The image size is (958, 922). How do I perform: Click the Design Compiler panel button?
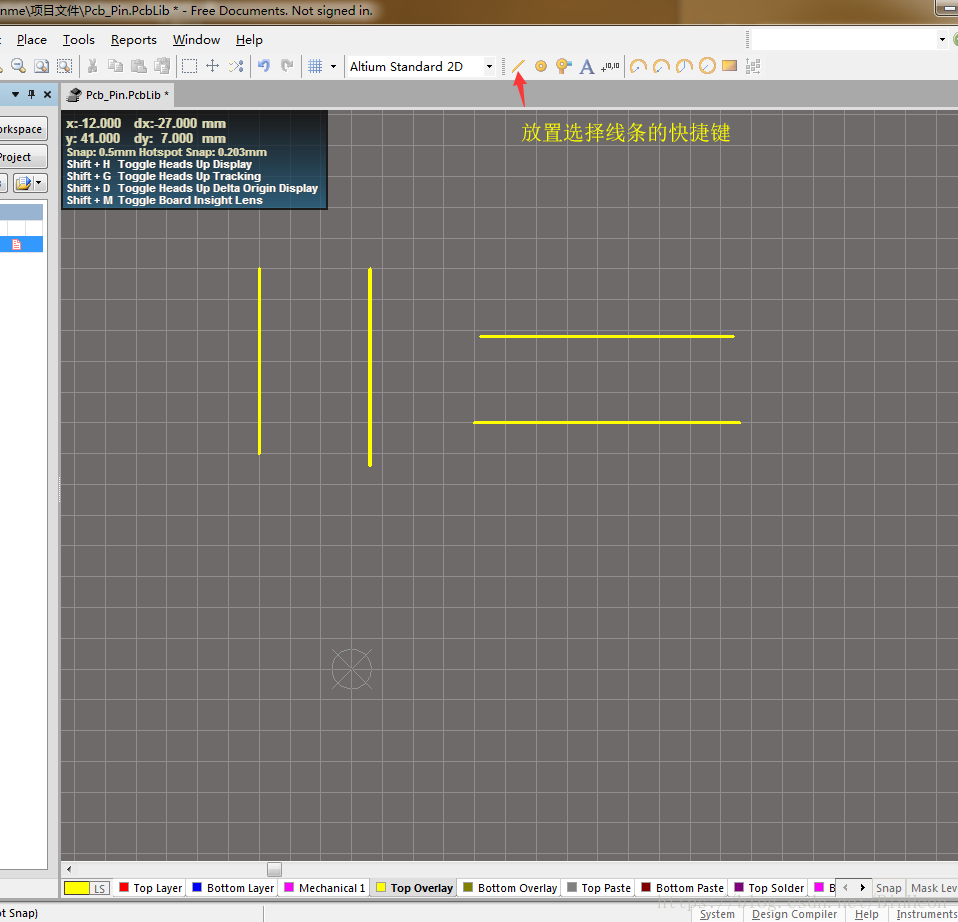point(794,914)
